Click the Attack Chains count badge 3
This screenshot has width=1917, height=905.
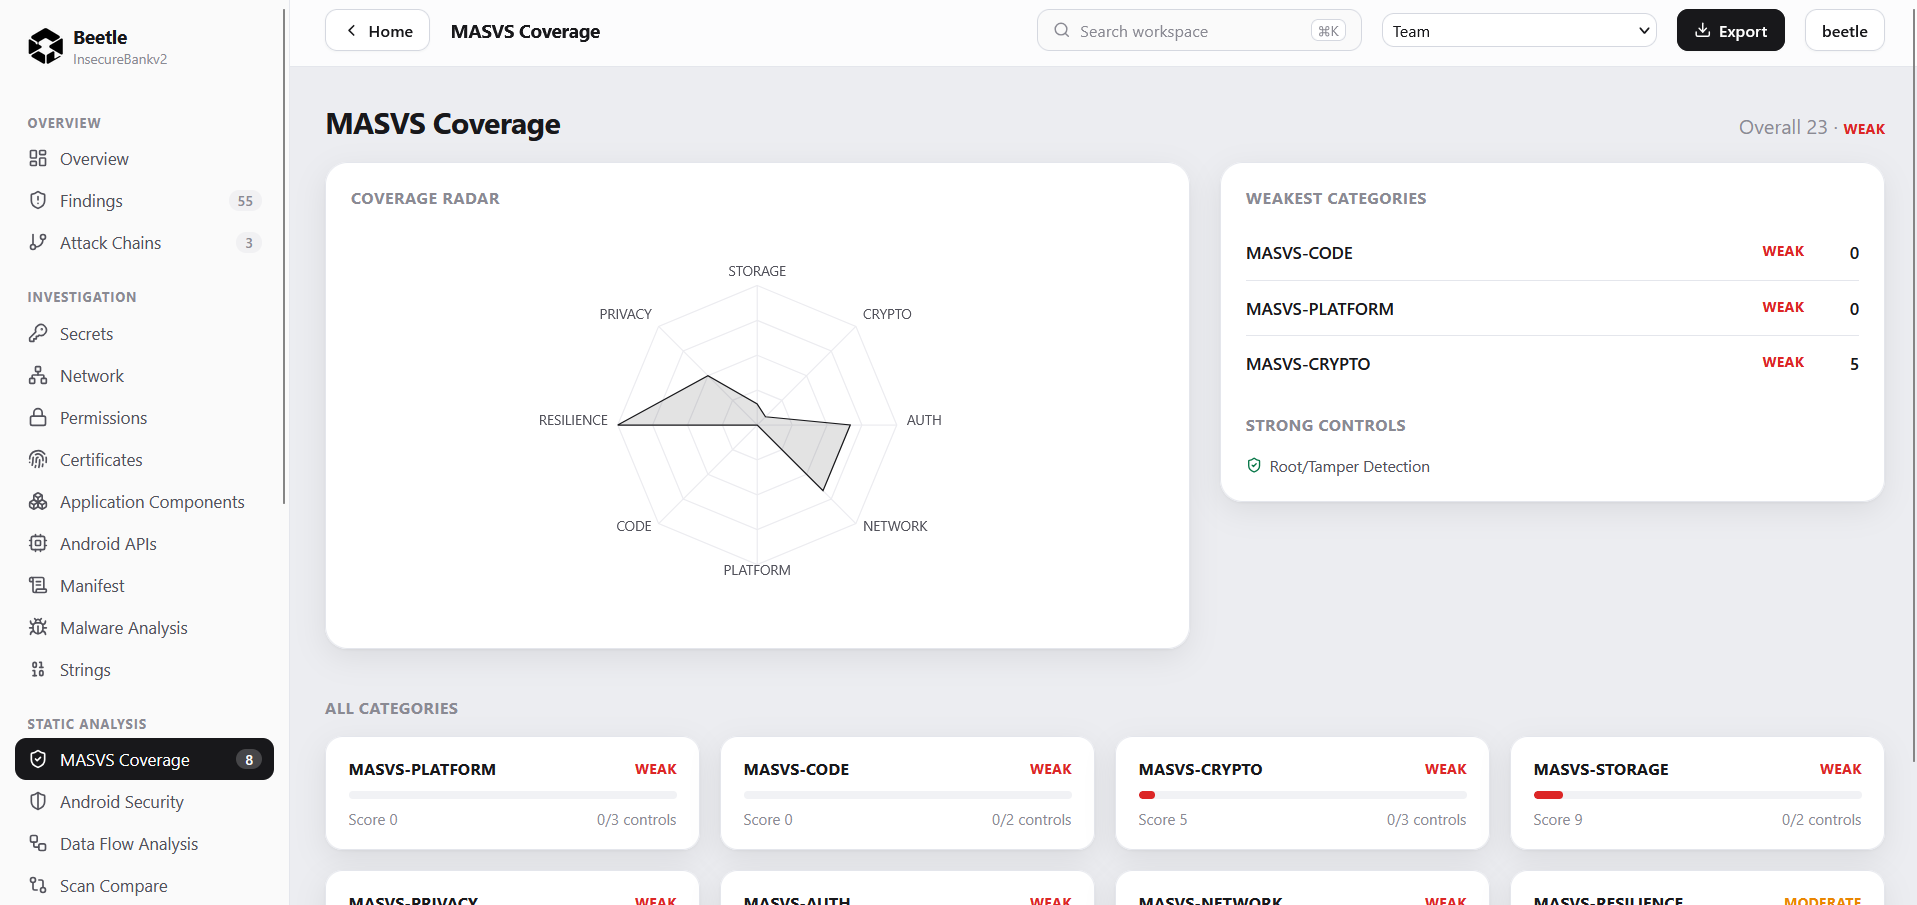249,243
